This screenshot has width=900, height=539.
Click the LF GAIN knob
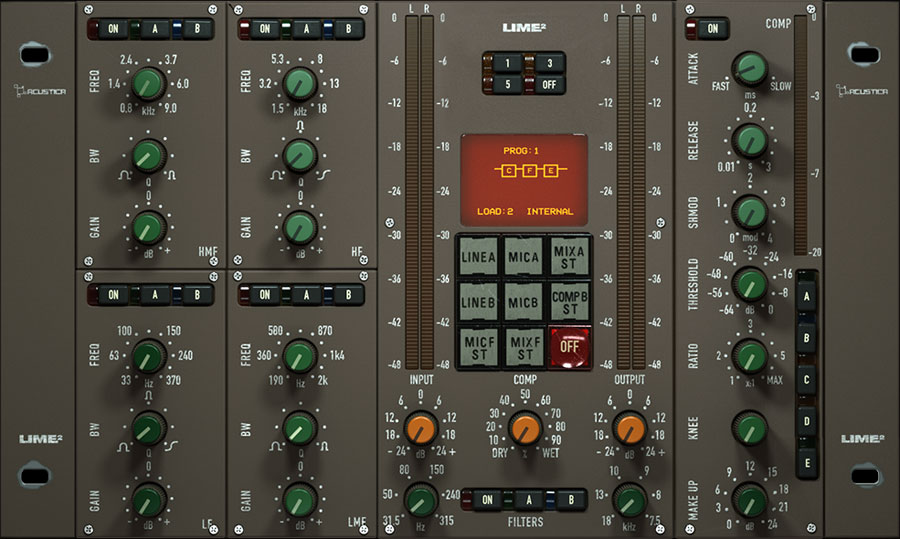point(149,500)
